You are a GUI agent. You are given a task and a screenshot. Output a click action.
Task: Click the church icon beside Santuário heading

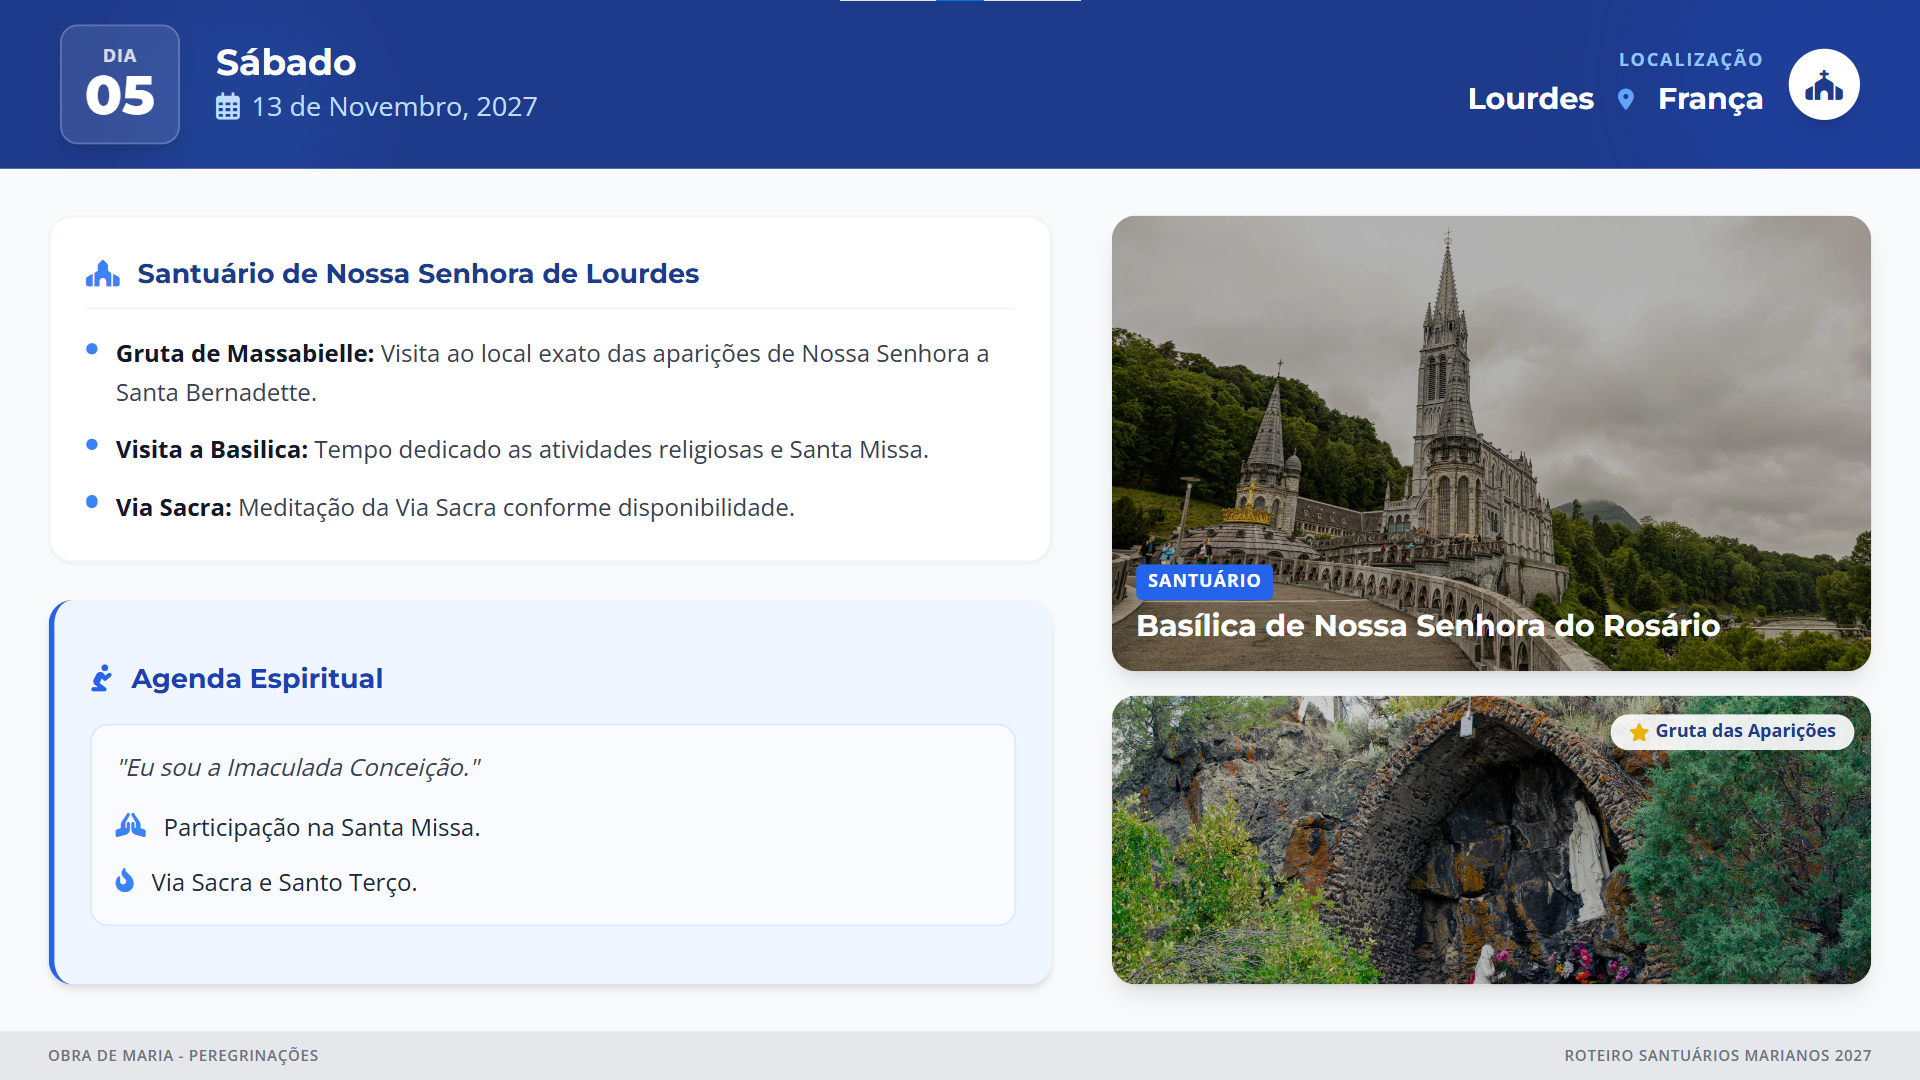(103, 274)
